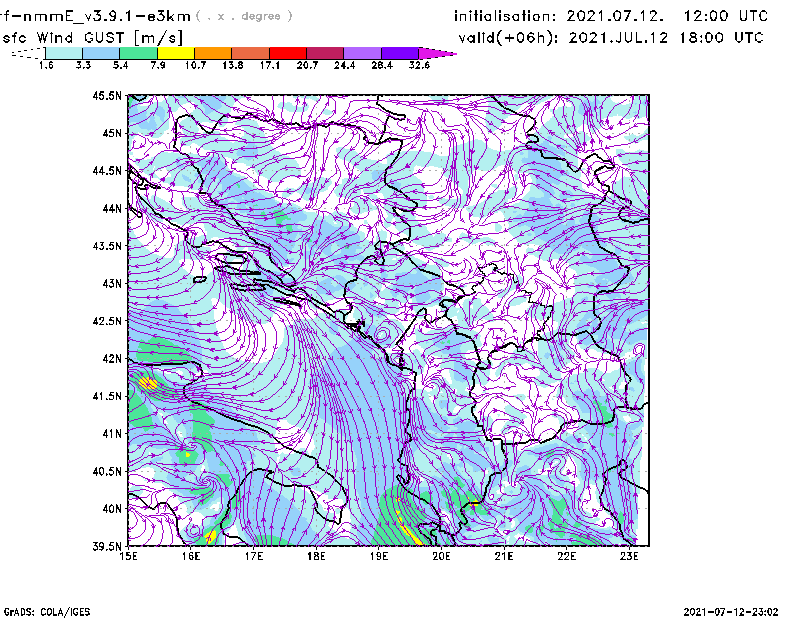
Task: Click the salmon 13.8–17.1 legend swatch
Action: point(251,53)
